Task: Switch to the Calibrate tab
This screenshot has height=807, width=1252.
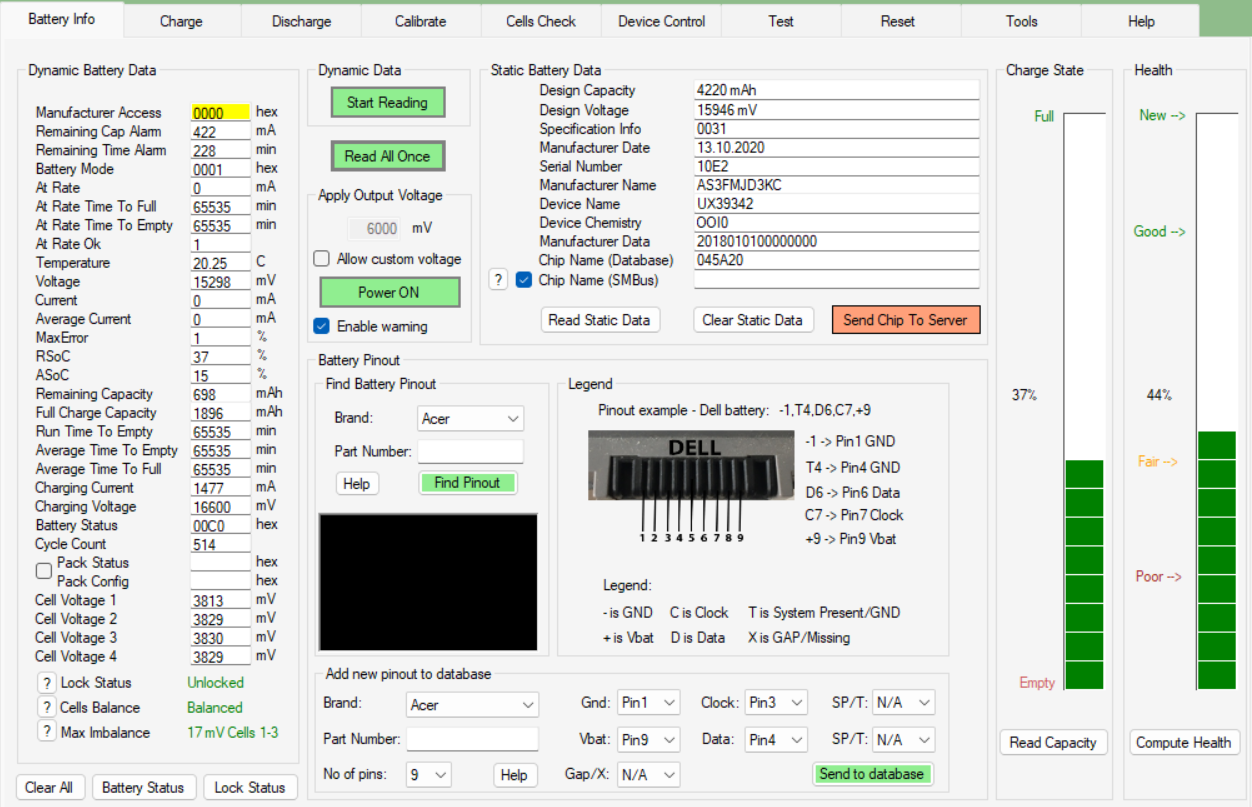Action: click(421, 21)
